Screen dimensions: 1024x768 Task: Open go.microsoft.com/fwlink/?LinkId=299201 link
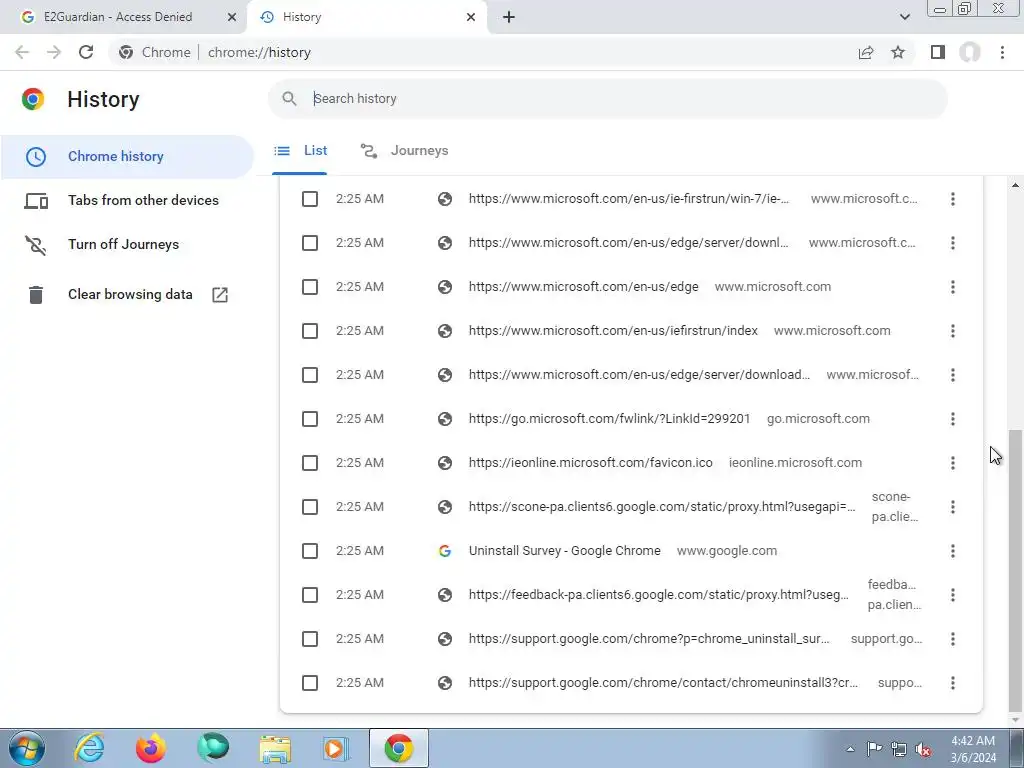[609, 419]
